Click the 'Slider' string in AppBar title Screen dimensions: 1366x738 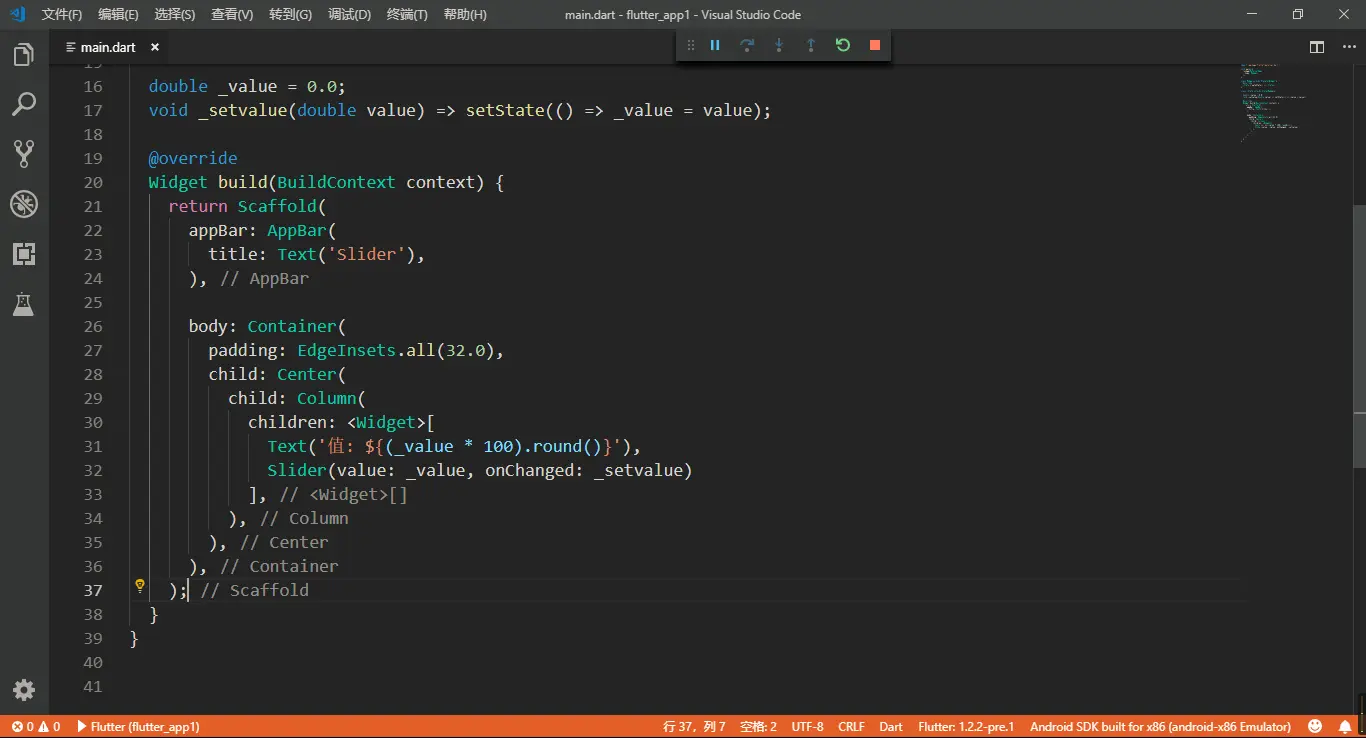366,254
